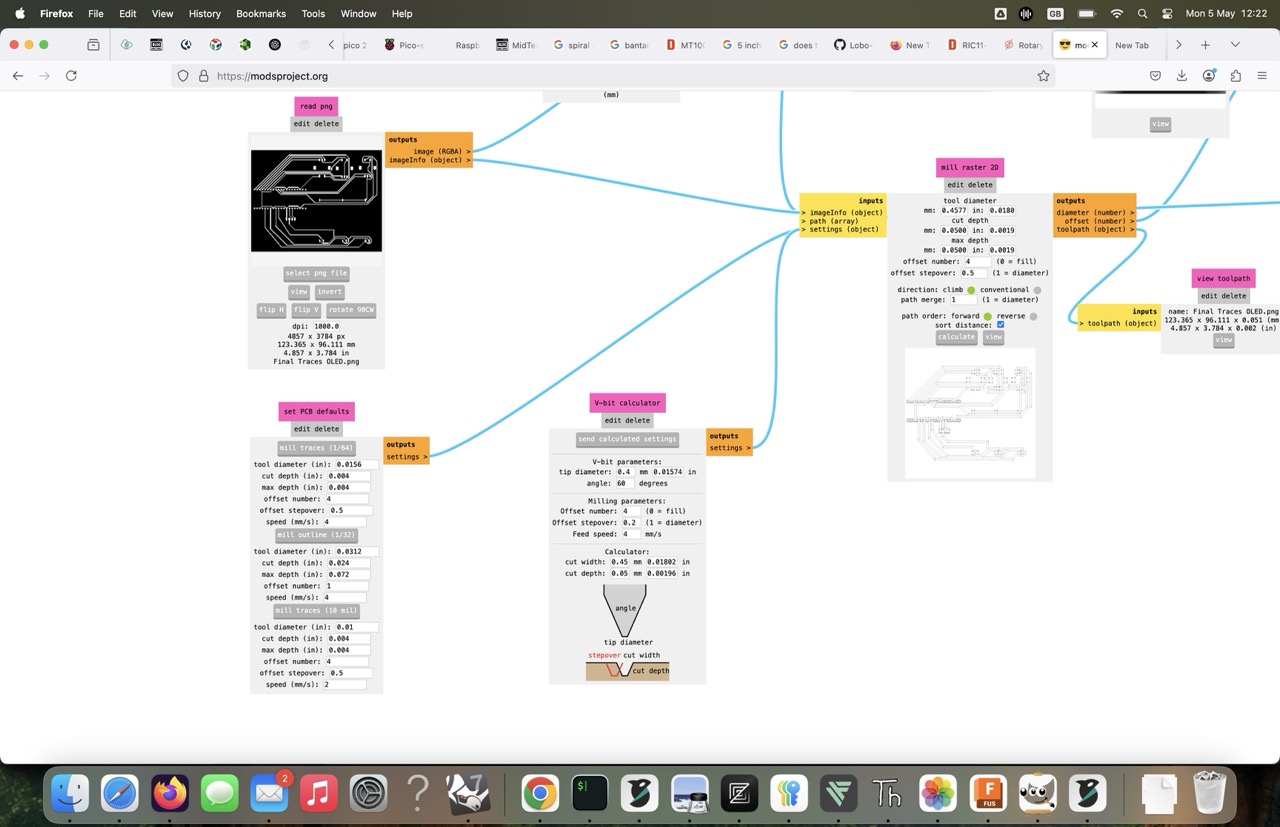Click send calculated settings button
The height and width of the screenshot is (827, 1280).
(627, 439)
